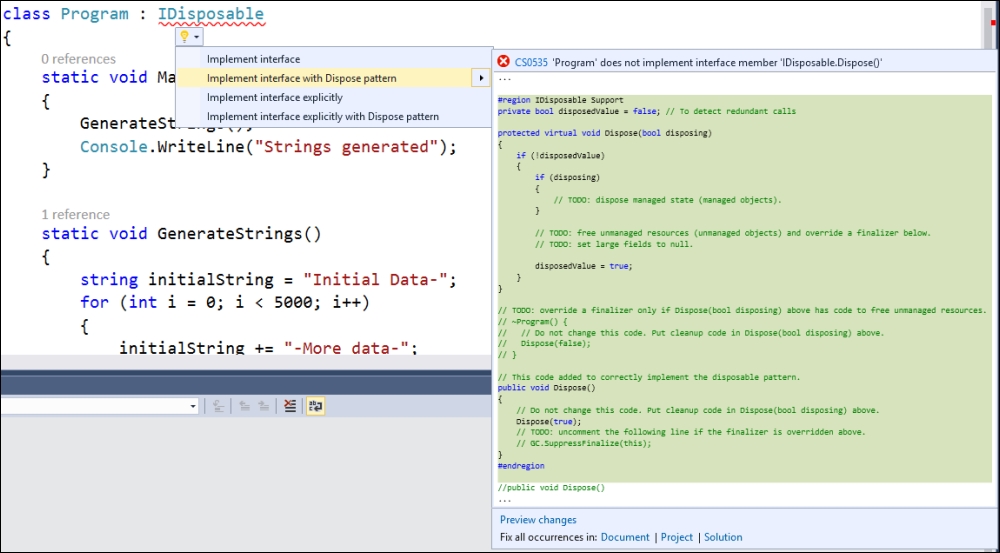The width and height of the screenshot is (1000, 553).
Task: Open Preview changes link
Action: pyautogui.click(x=538, y=520)
